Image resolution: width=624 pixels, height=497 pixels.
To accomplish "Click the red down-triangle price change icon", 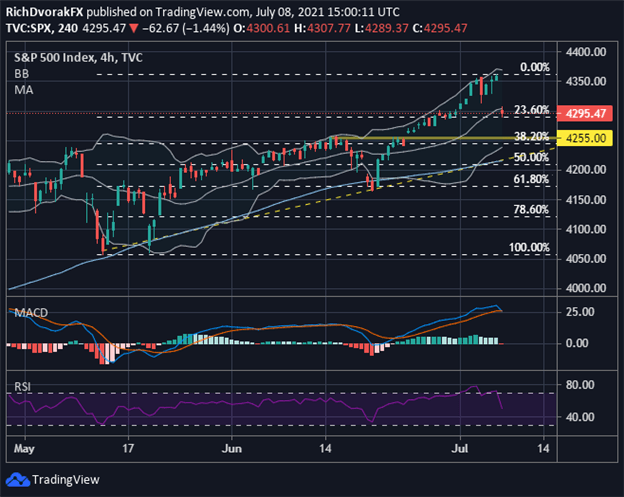I will [134, 28].
